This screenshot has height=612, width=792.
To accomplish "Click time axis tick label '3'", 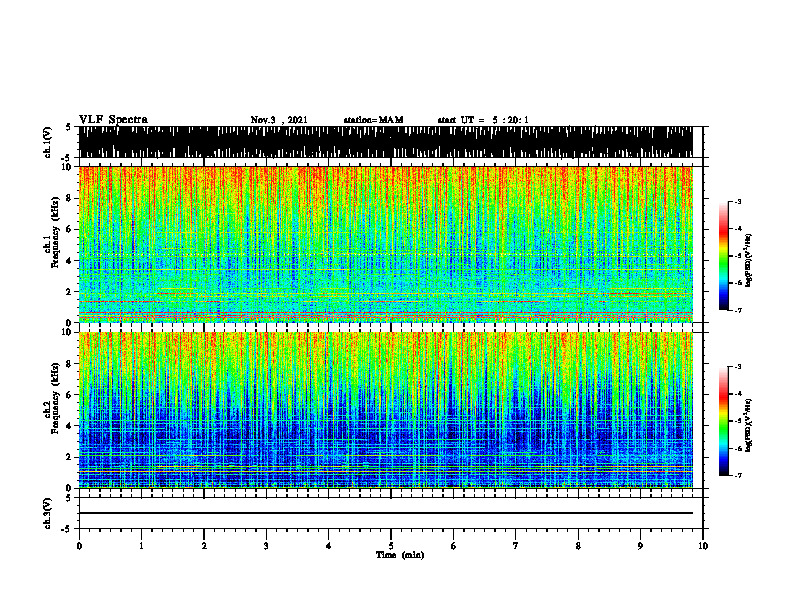I will tap(266, 545).
